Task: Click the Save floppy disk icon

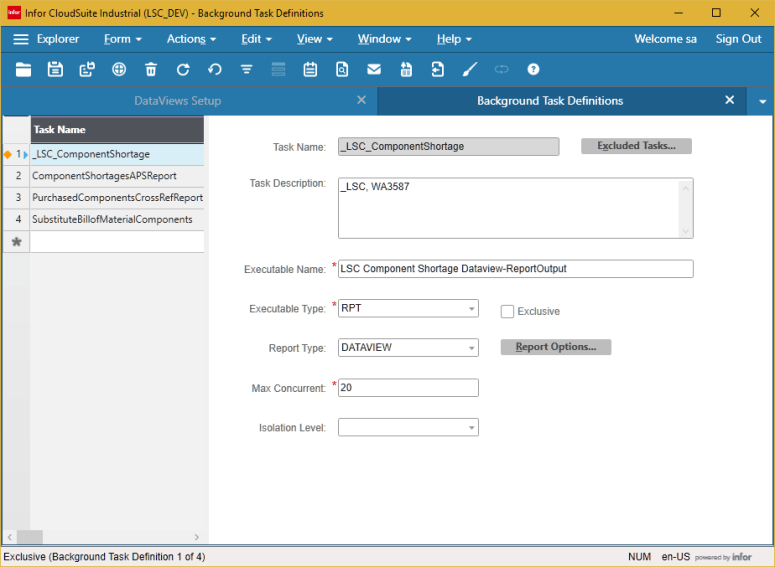Action: (55, 70)
